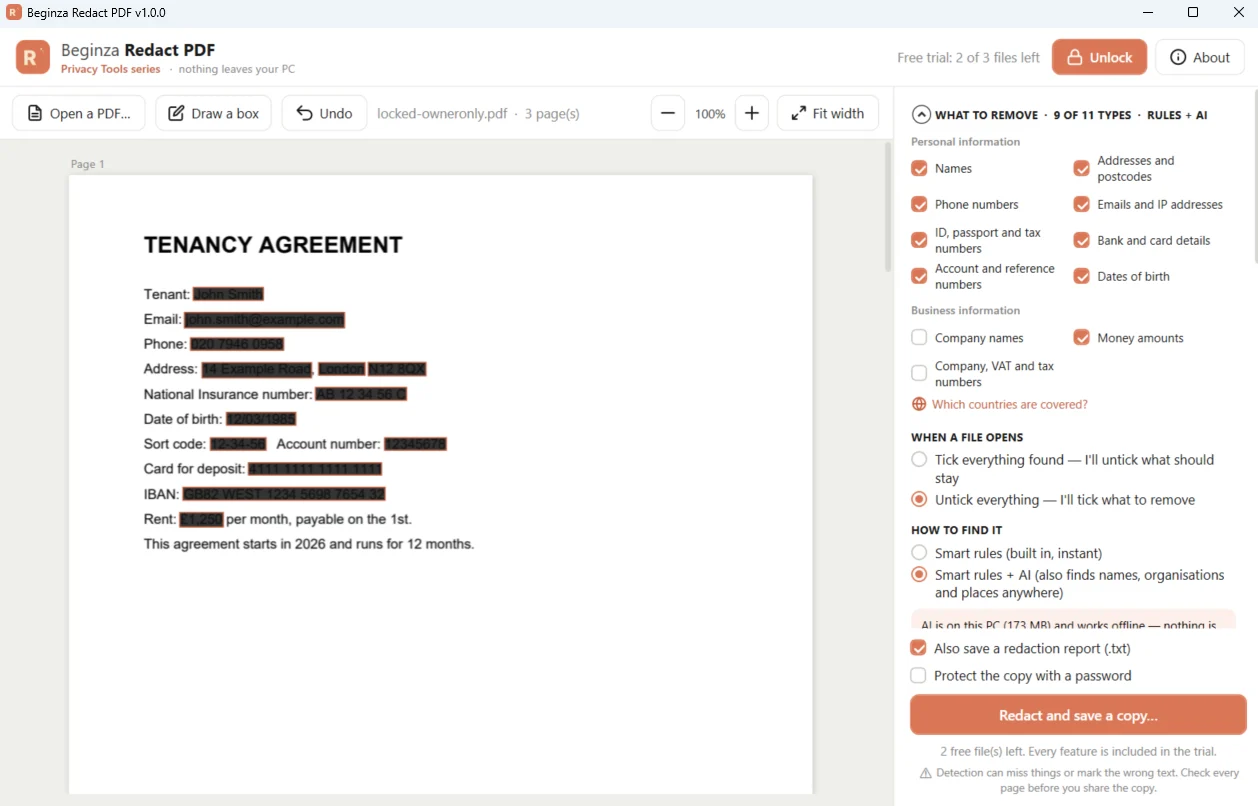Click the locked-owneronly.pdf file name
The image size is (1258, 806).
coord(442,113)
